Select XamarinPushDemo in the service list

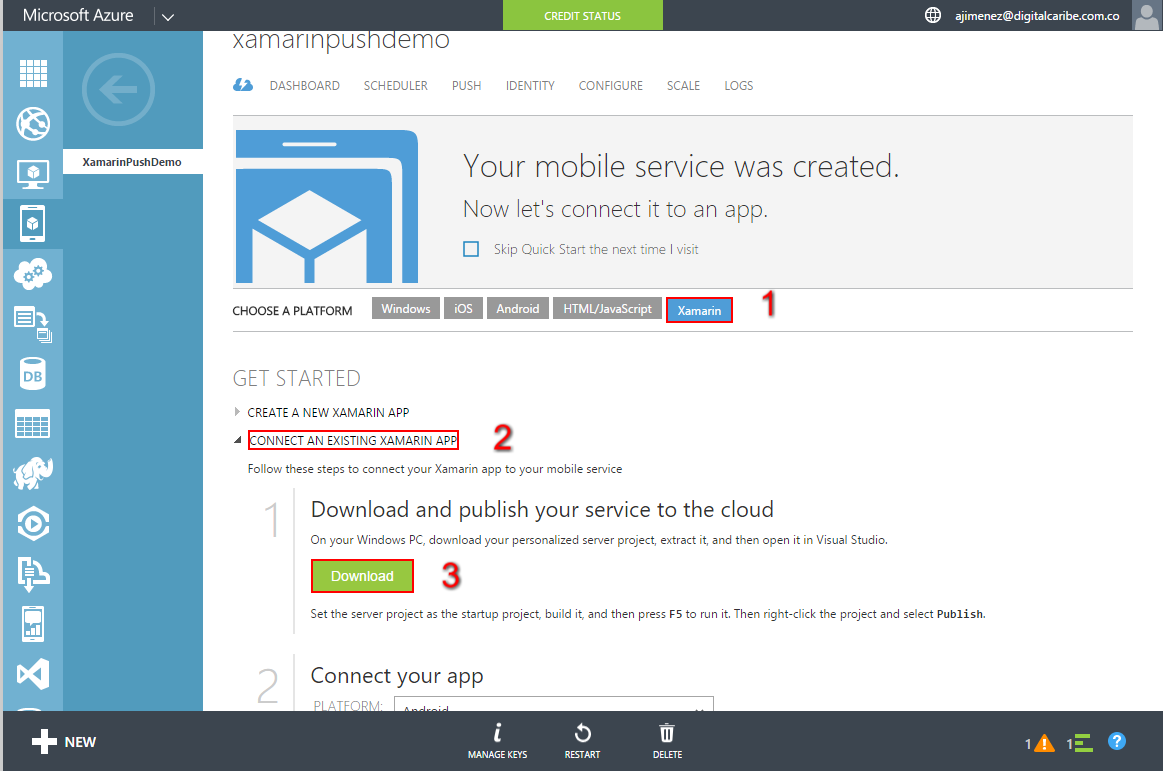click(x=132, y=162)
